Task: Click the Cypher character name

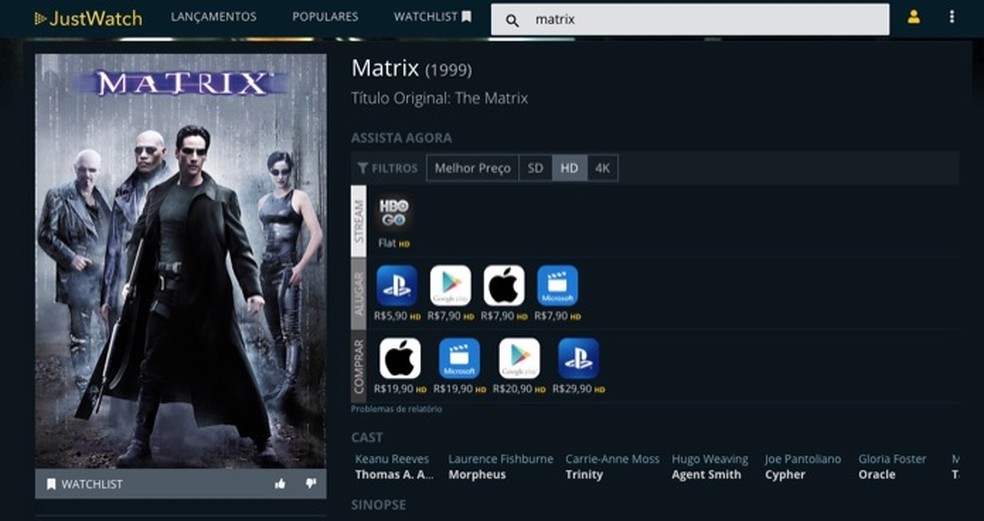Action: 785,475
